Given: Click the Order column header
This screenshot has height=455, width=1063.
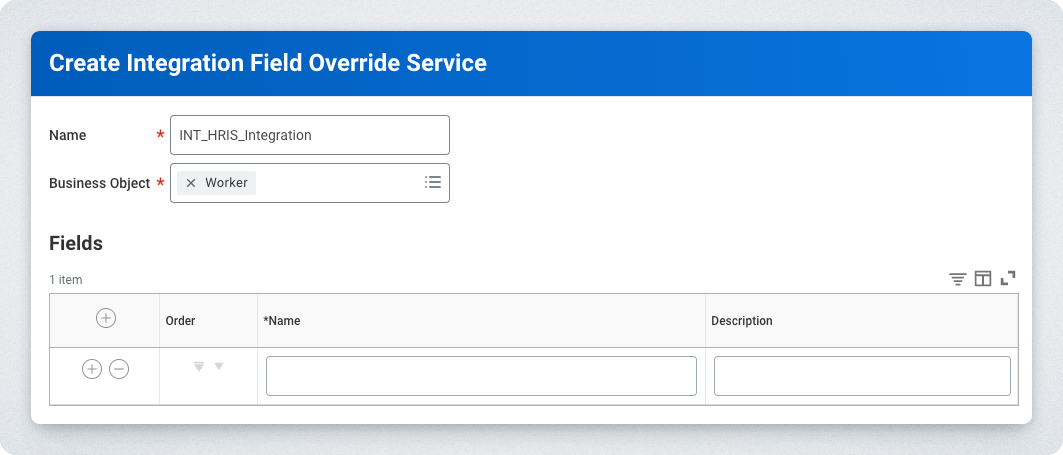Looking at the screenshot, I should tap(180, 321).
